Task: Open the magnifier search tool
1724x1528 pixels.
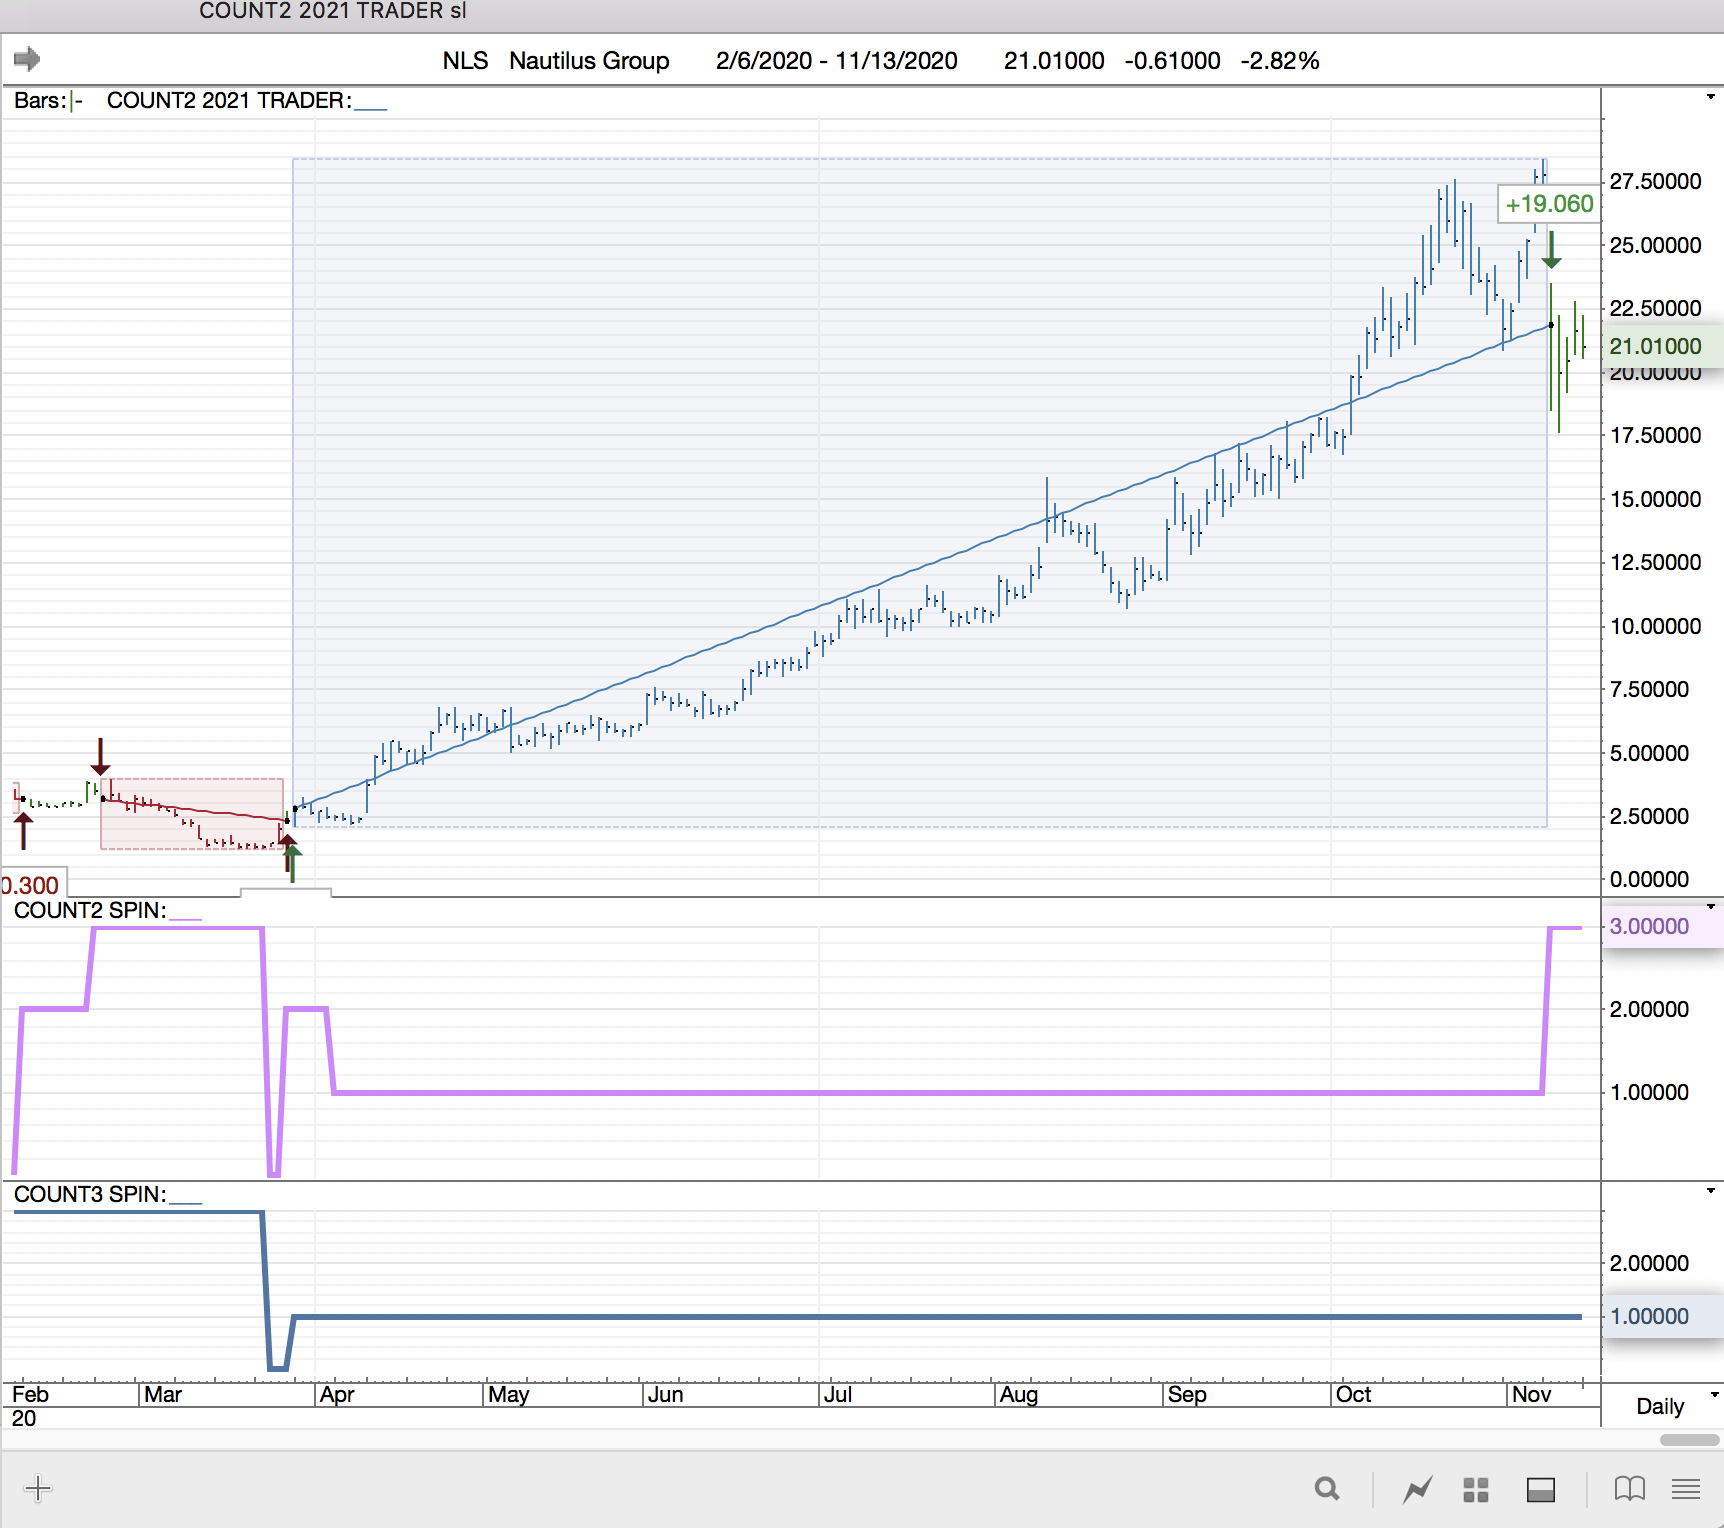Action: coord(1327,1489)
